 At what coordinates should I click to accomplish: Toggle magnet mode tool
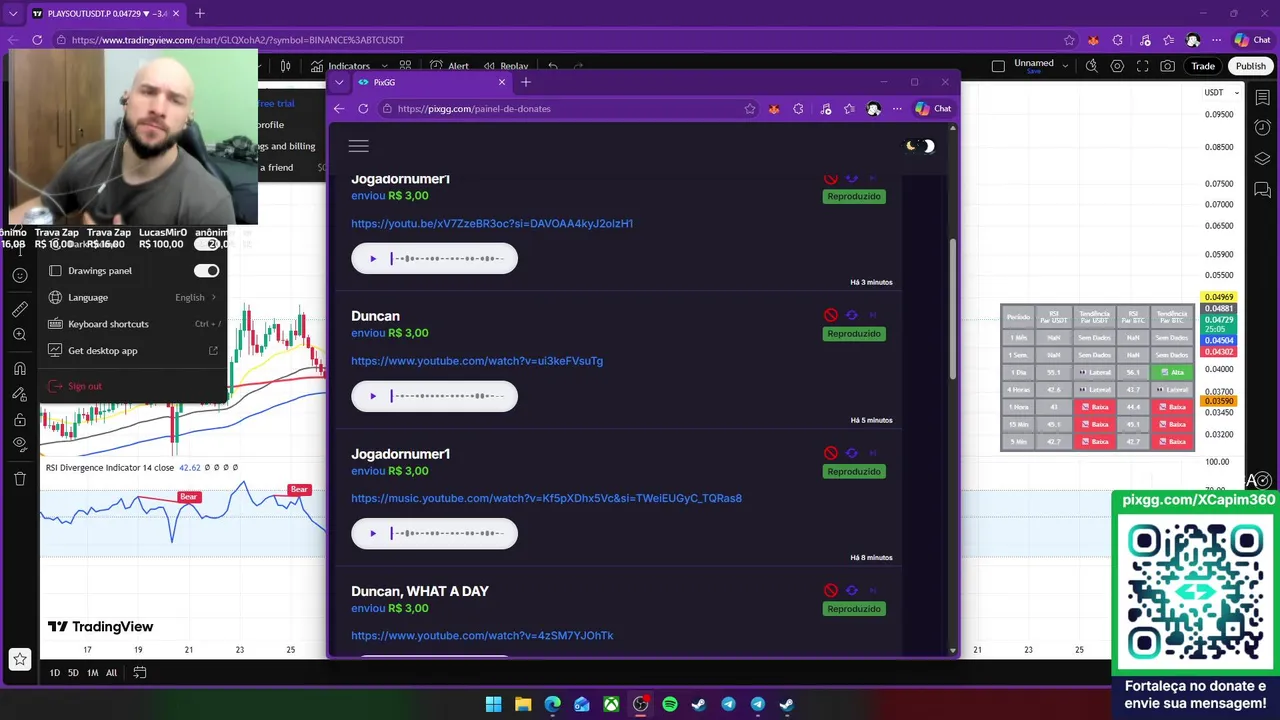(19, 369)
